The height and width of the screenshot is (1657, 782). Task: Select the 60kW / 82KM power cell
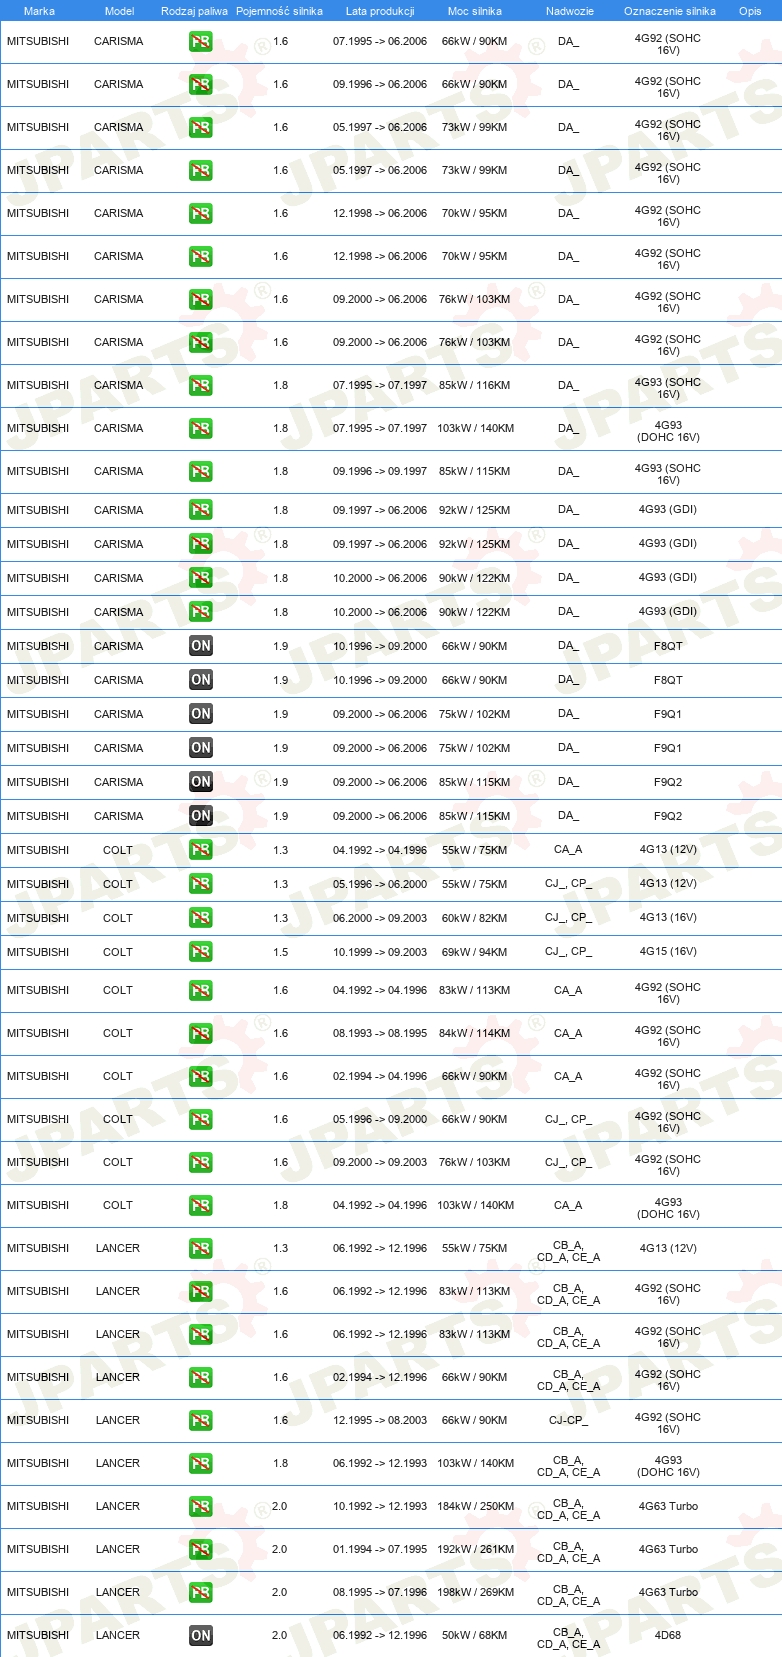point(475,918)
